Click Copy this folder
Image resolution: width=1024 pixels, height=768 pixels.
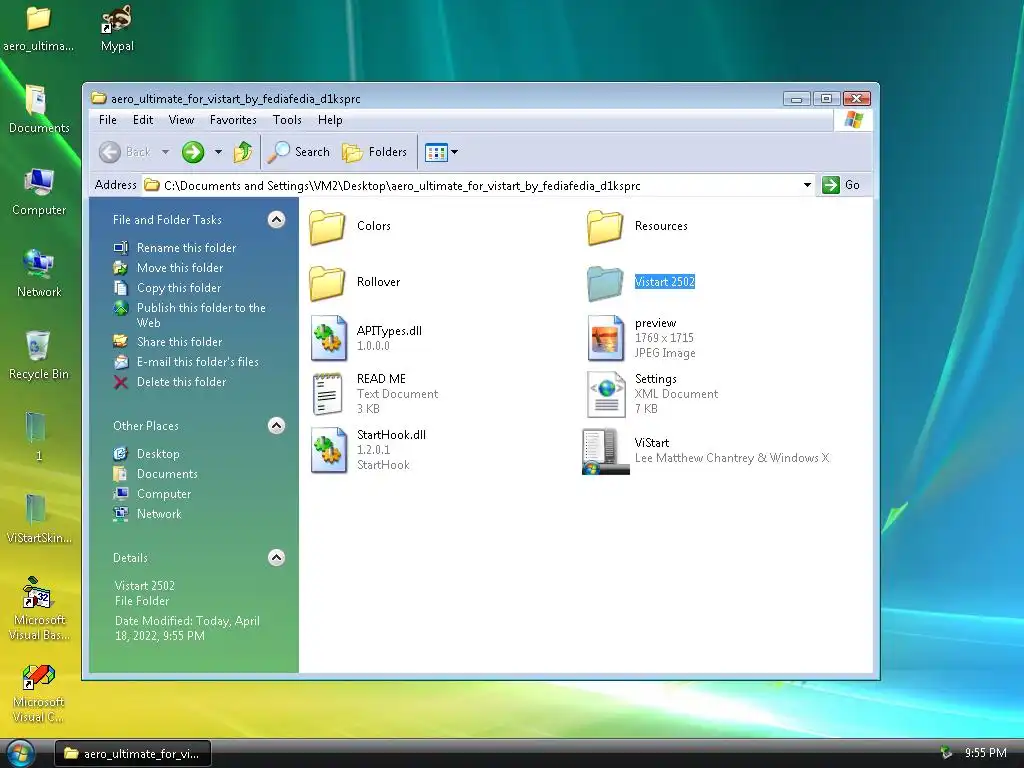point(167,288)
